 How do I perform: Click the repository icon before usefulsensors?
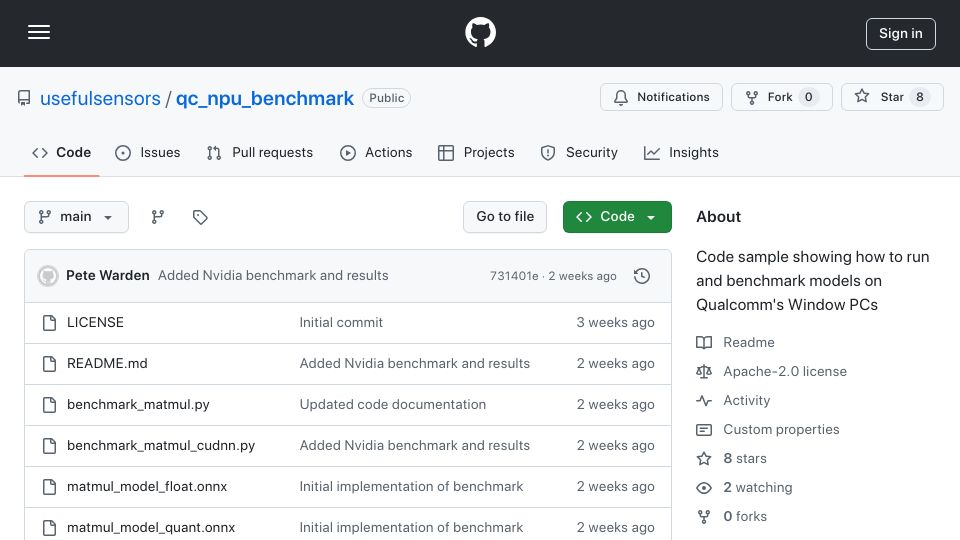point(24,98)
